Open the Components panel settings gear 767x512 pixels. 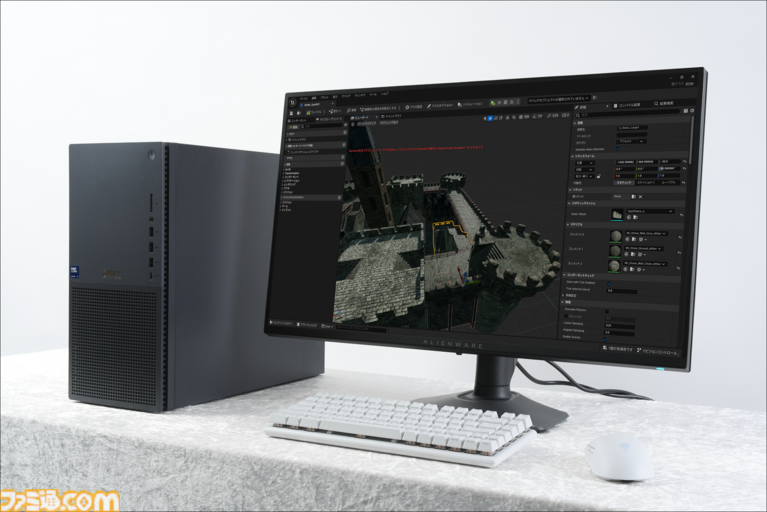(345, 125)
